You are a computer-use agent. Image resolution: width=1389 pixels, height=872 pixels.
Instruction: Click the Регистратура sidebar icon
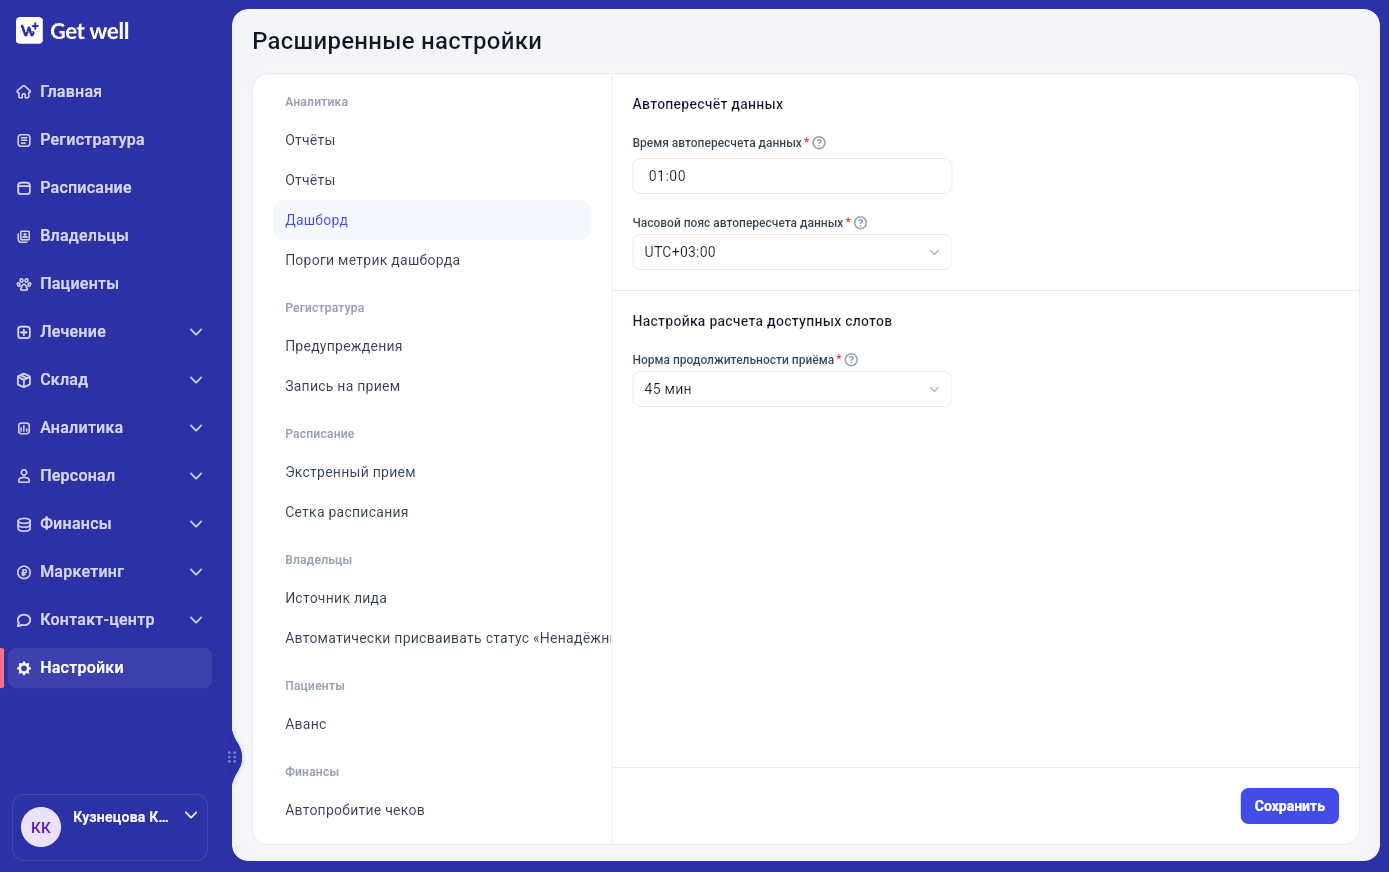tap(24, 140)
